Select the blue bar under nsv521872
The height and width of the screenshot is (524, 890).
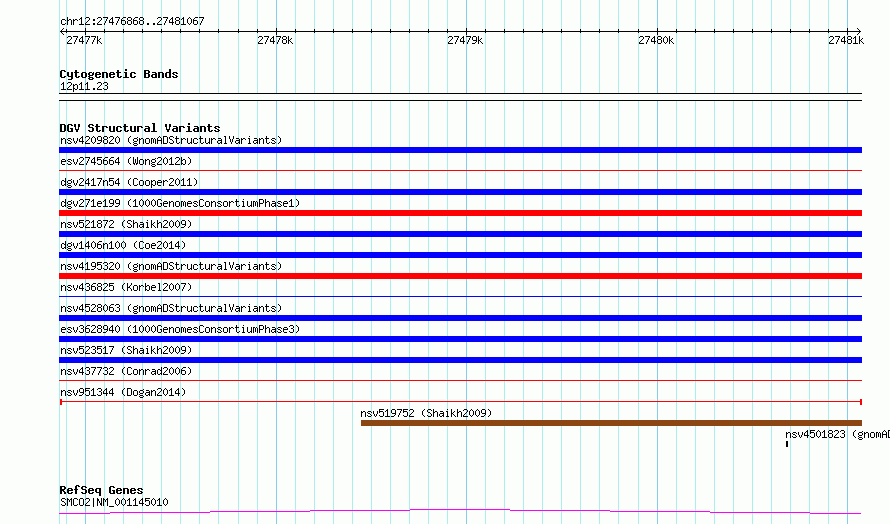point(460,234)
